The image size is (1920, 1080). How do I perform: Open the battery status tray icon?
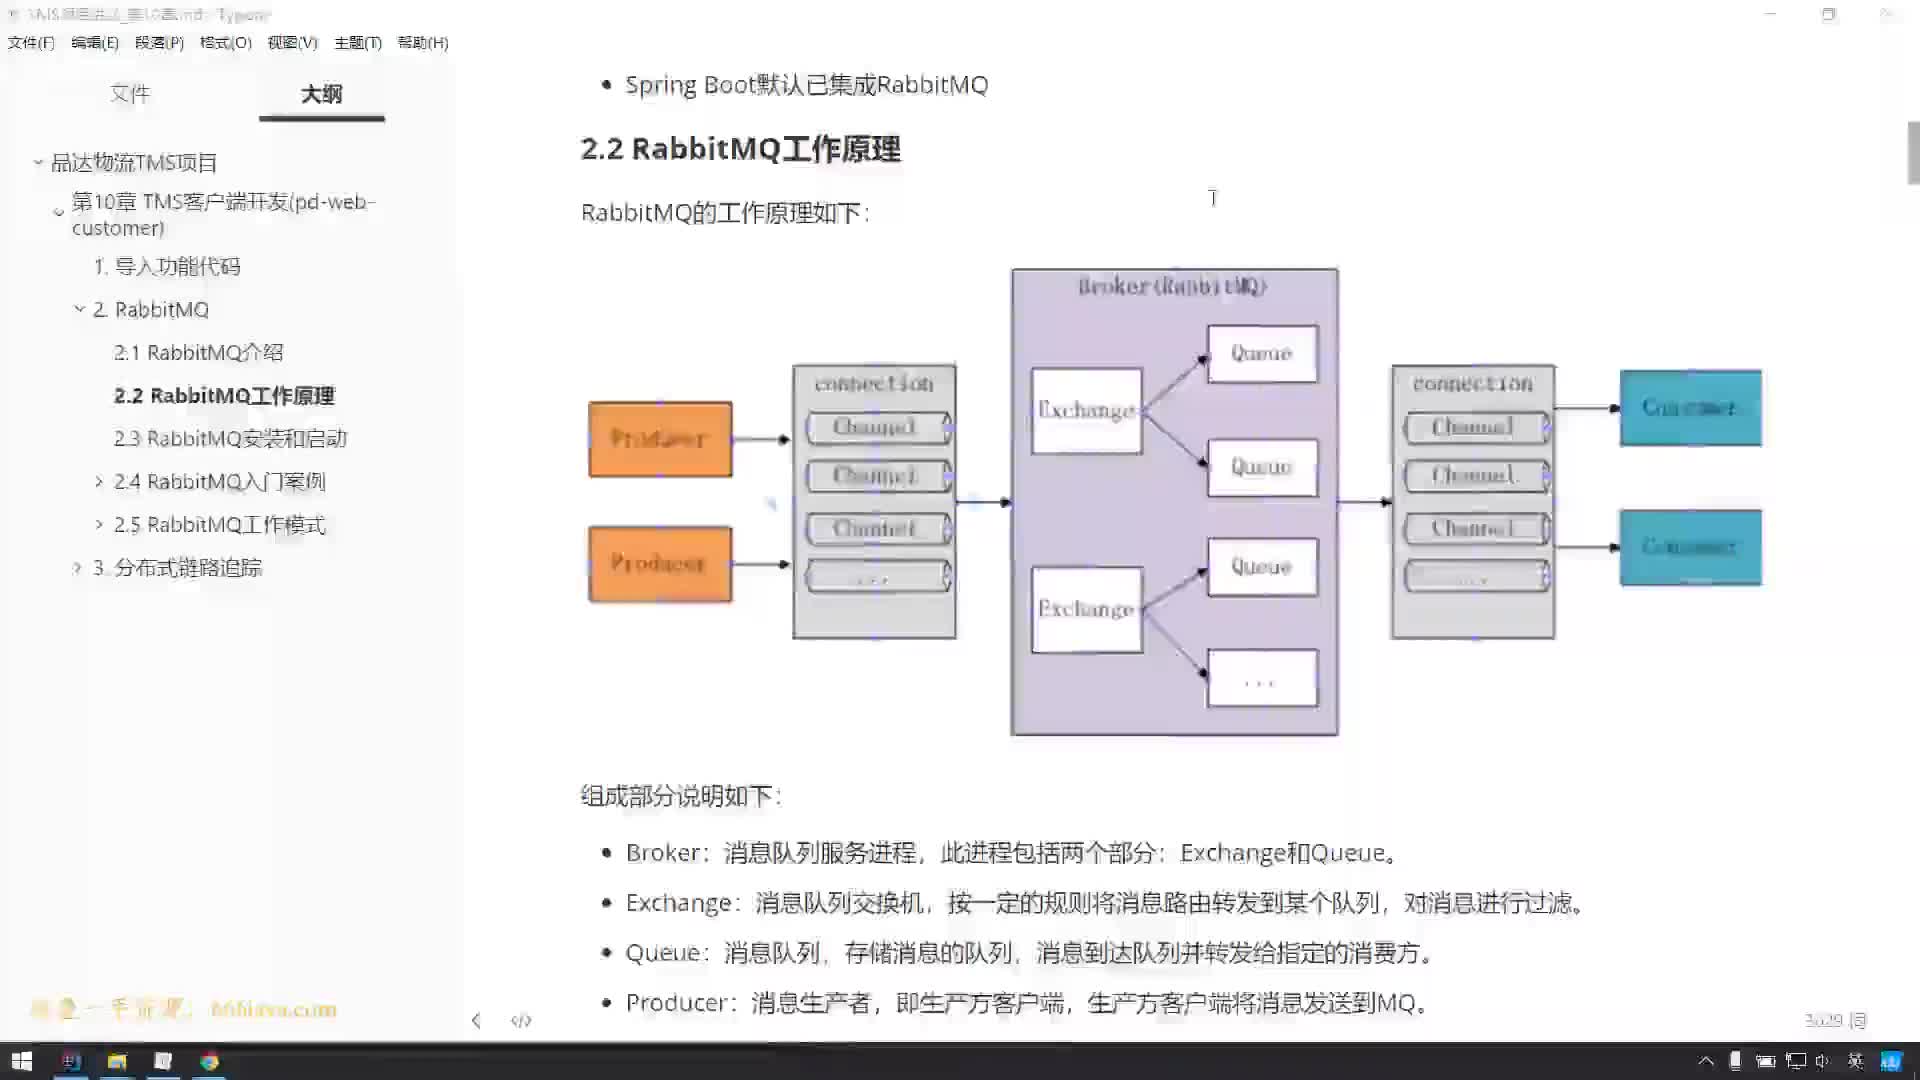click(1766, 1061)
